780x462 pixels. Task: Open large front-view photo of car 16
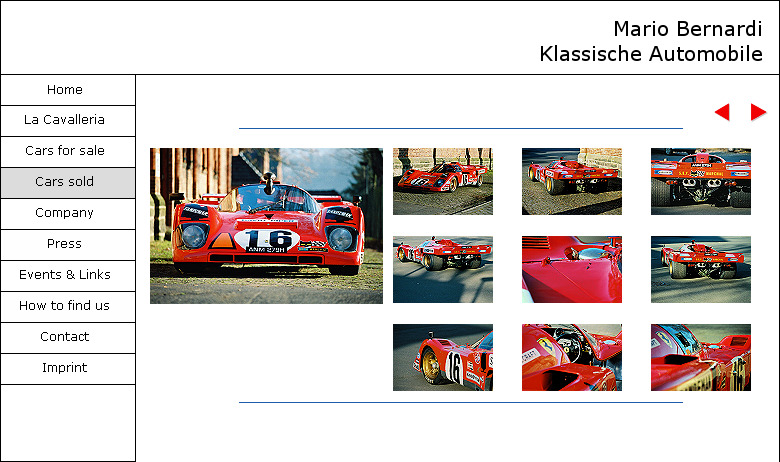pyautogui.click(x=266, y=226)
